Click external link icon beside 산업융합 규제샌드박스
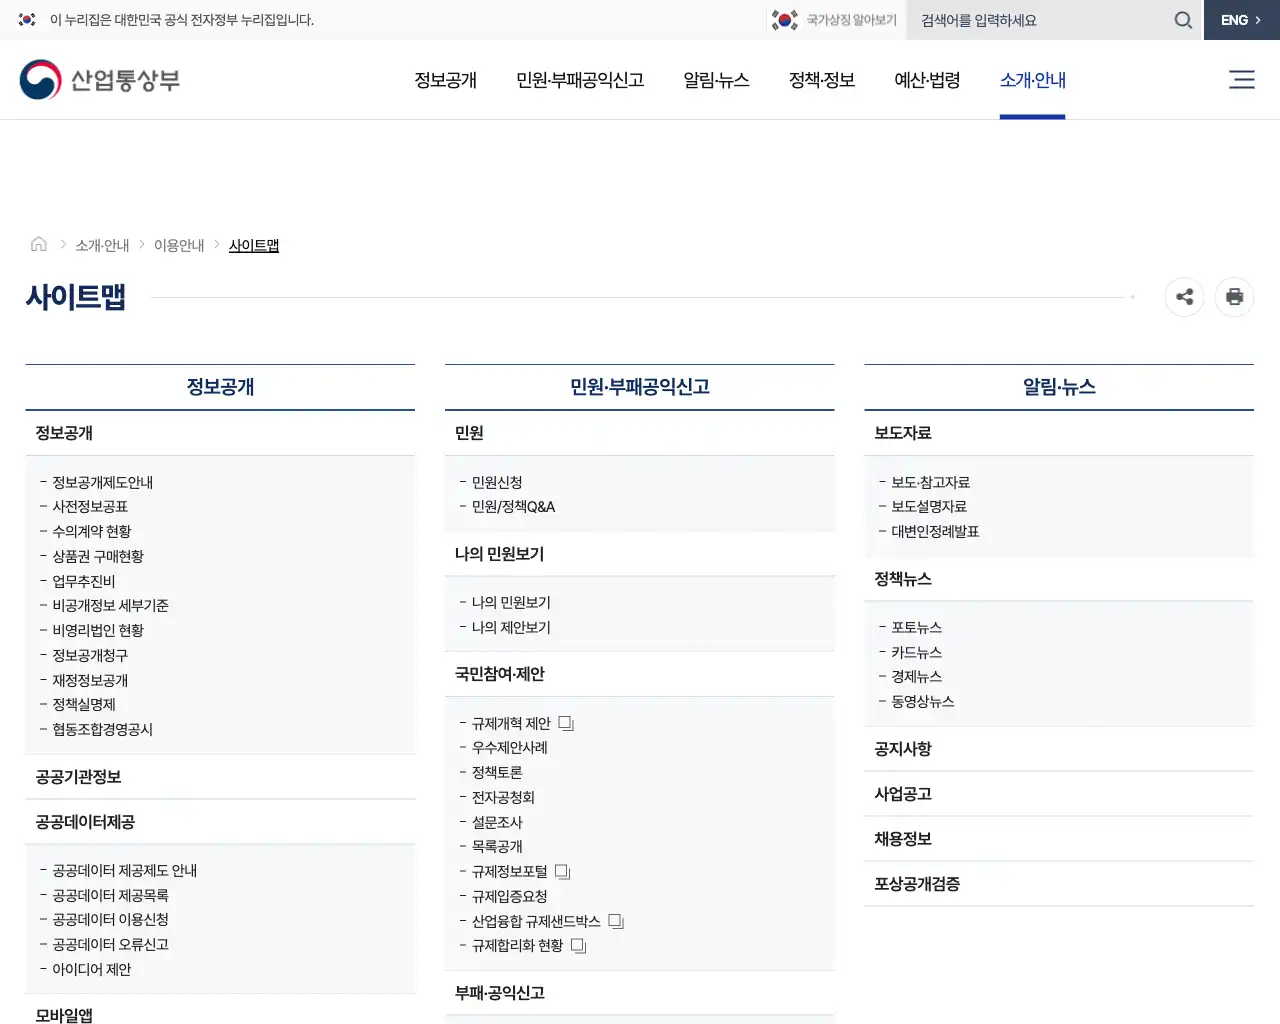Screen dimensions: 1280x1024 coord(616,921)
